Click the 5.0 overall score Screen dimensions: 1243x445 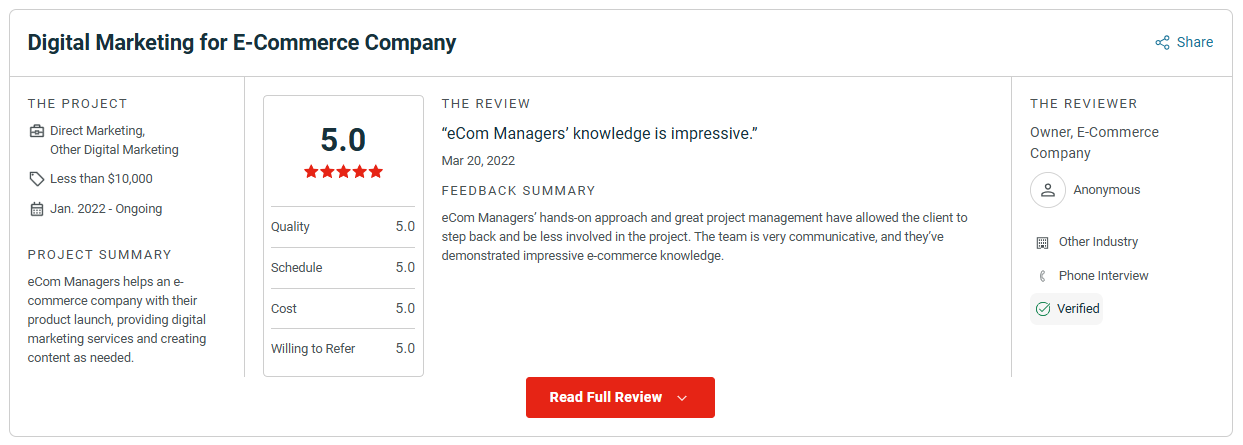[343, 139]
